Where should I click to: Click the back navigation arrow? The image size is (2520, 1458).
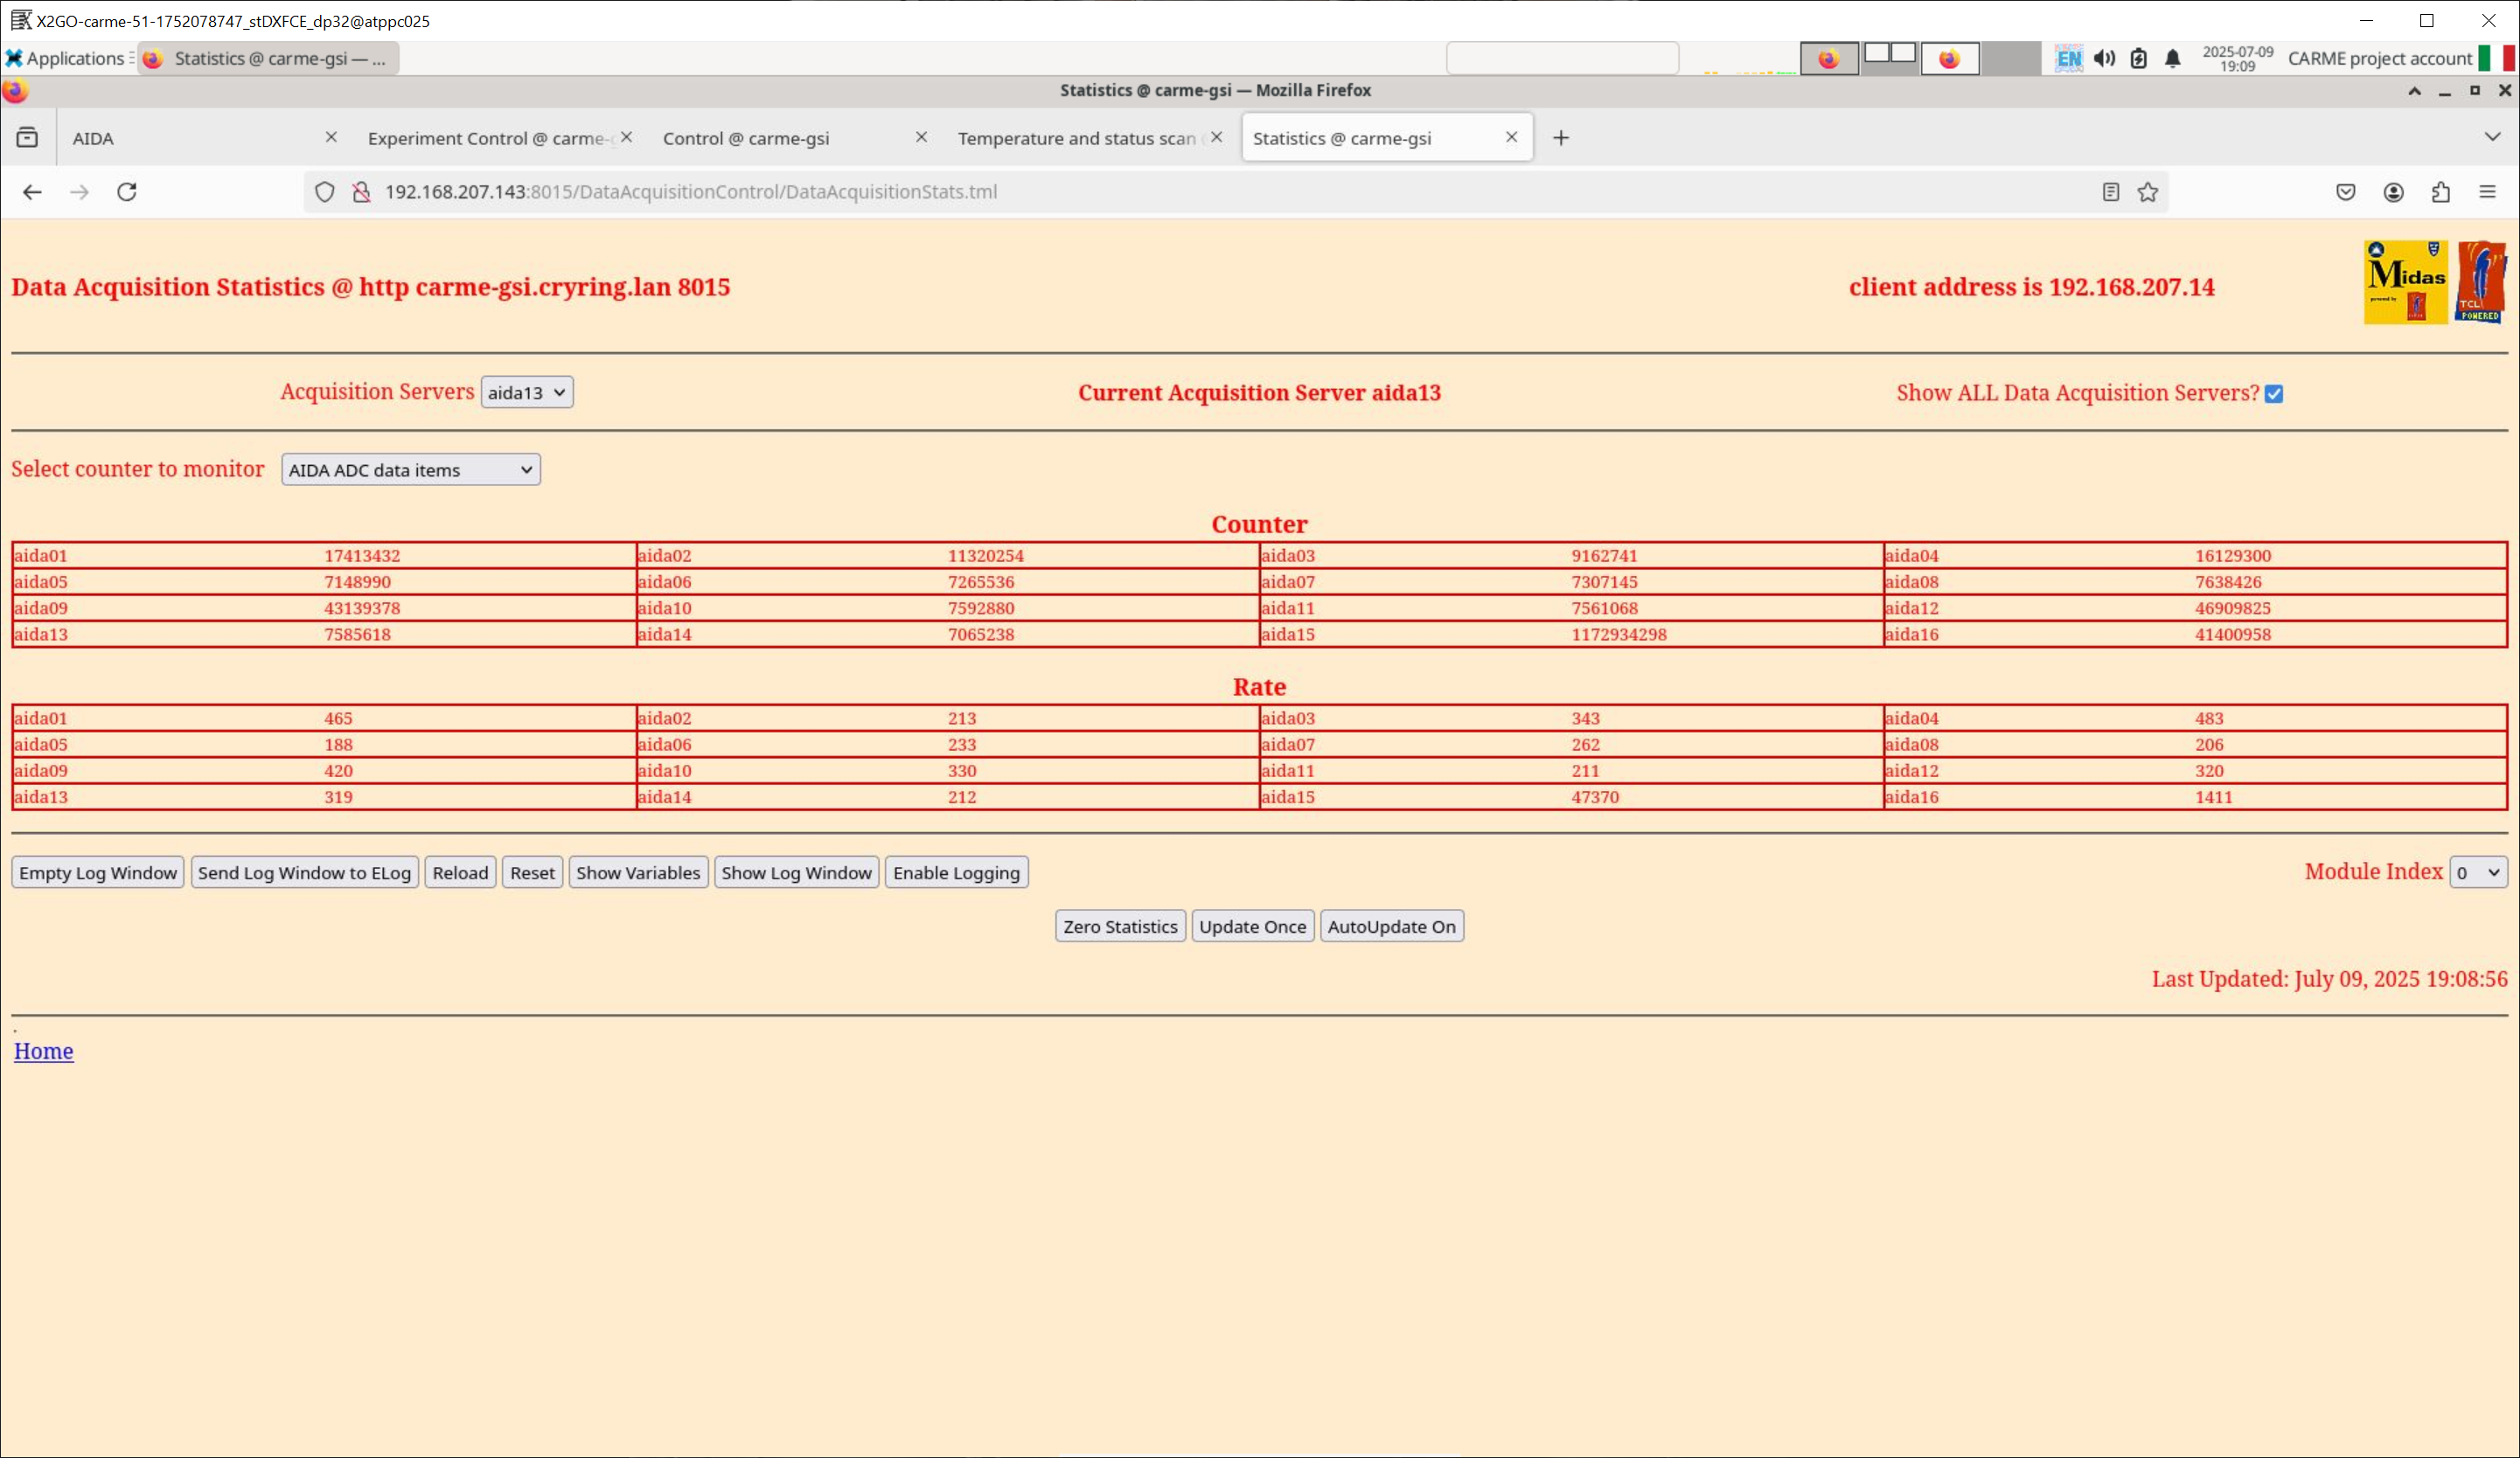[x=32, y=192]
